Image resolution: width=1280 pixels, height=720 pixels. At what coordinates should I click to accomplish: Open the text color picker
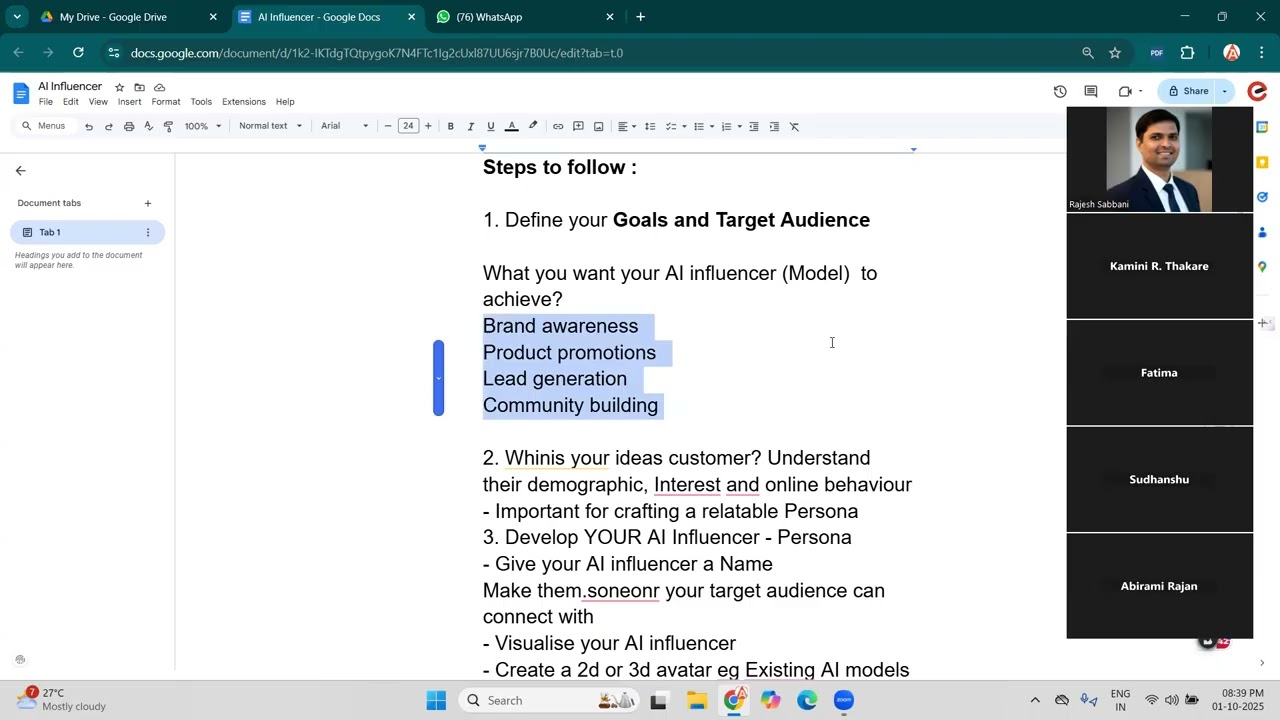(512, 126)
